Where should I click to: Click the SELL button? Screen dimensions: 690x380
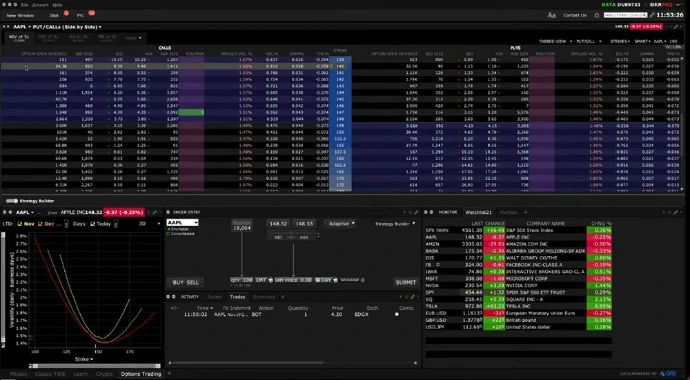point(193,282)
